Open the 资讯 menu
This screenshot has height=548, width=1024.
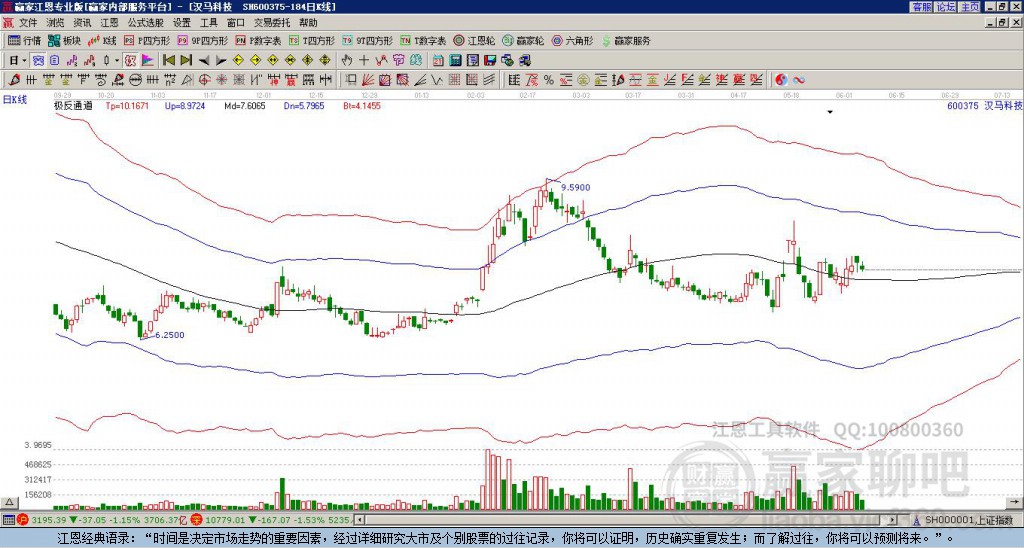tap(82, 23)
